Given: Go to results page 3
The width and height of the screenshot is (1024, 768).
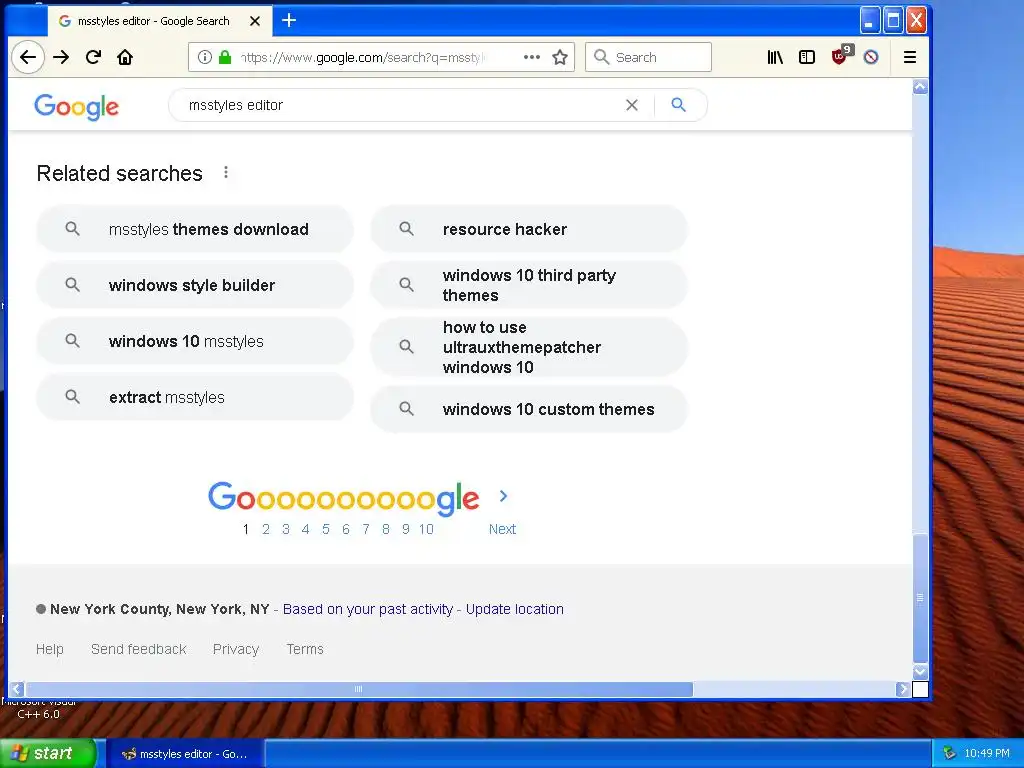Looking at the screenshot, I should [x=285, y=529].
